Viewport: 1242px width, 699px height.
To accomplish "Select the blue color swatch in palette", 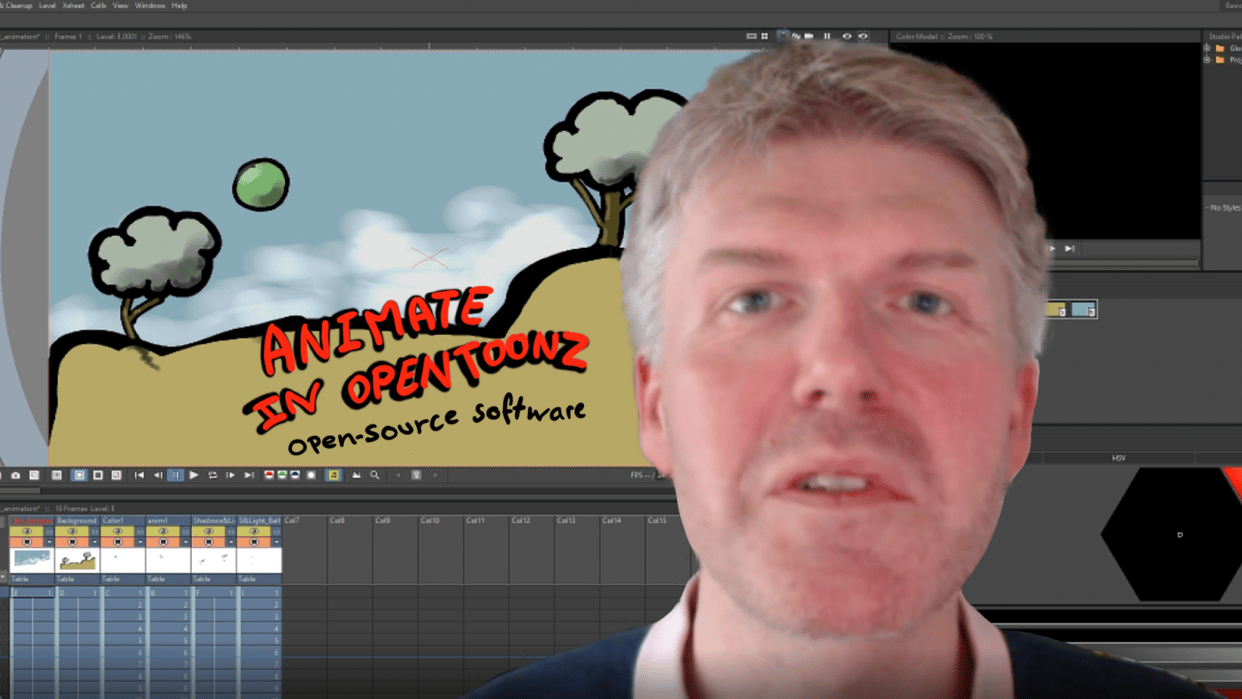I will coord(1084,310).
